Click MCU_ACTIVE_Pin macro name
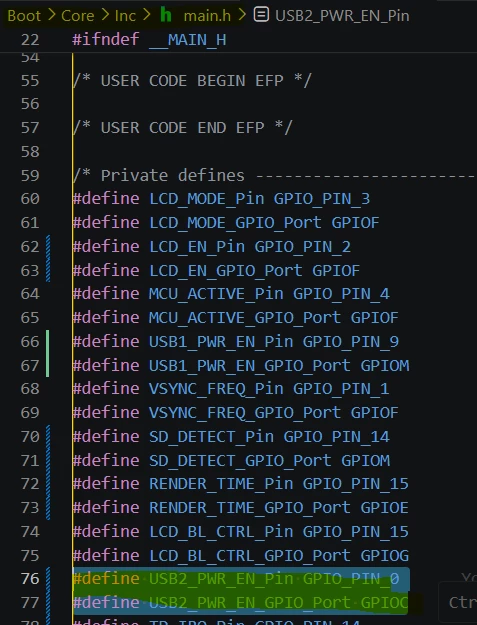This screenshot has height=625, width=477. click(216, 294)
